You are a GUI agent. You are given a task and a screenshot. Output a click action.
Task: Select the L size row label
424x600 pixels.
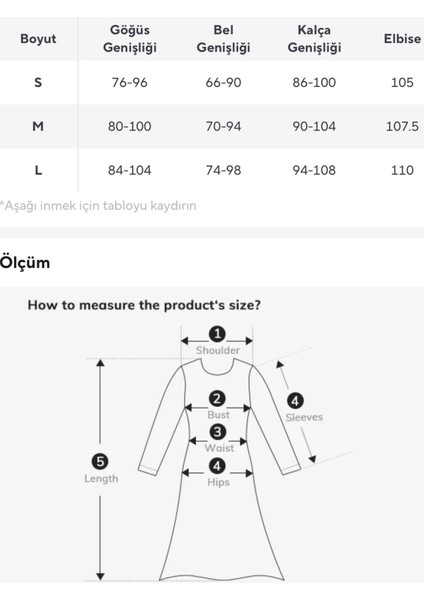(x=38, y=170)
